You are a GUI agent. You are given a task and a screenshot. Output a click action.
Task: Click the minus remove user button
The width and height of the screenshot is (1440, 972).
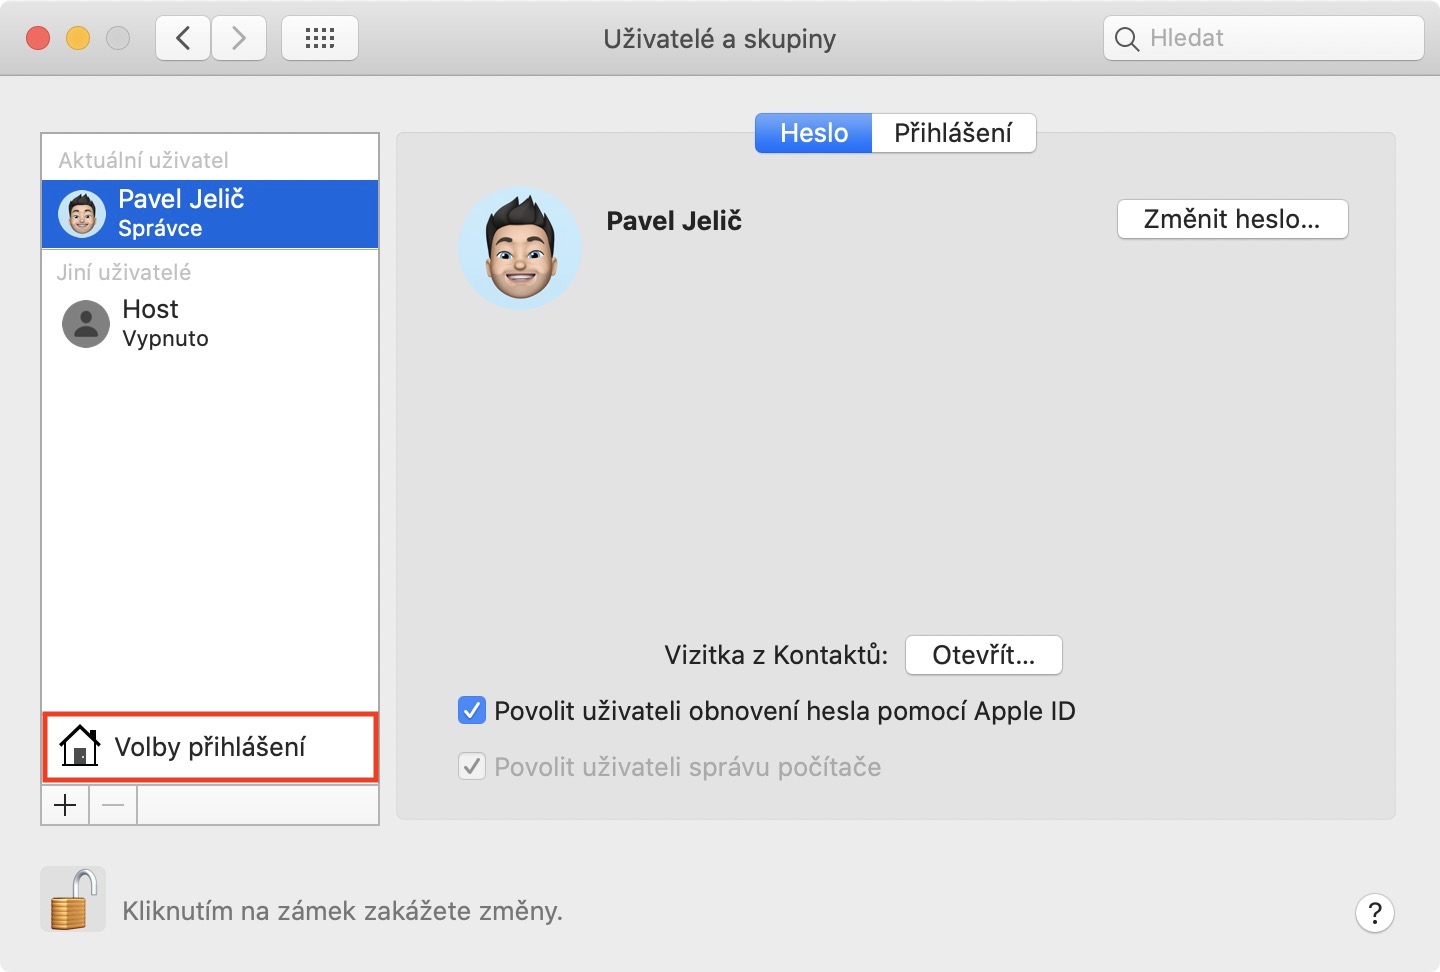click(x=113, y=805)
